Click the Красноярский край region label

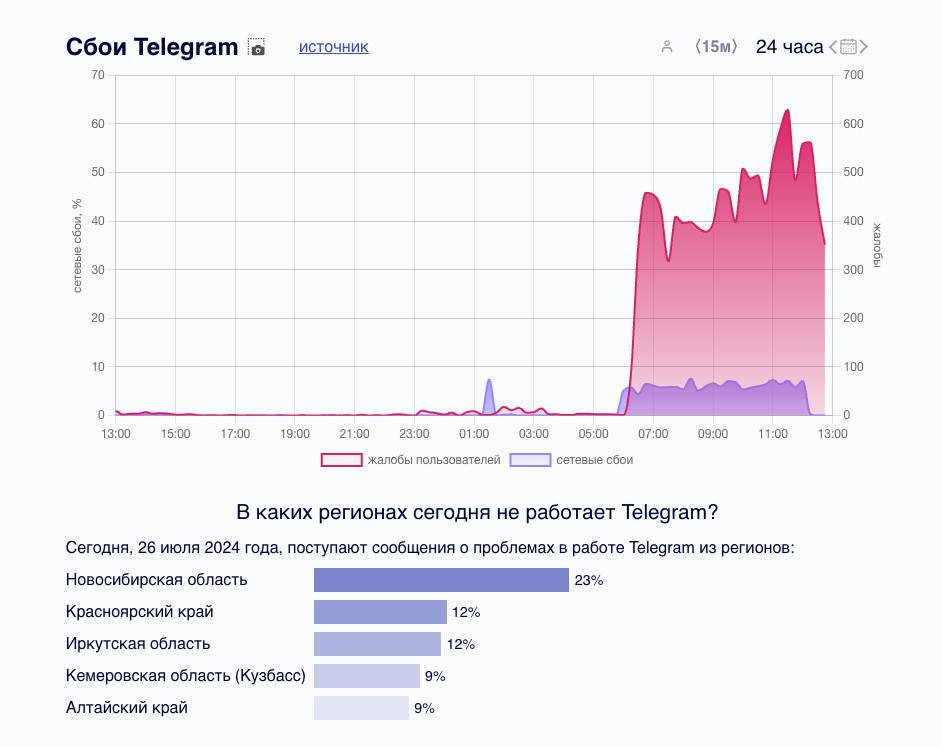[x=139, y=612]
